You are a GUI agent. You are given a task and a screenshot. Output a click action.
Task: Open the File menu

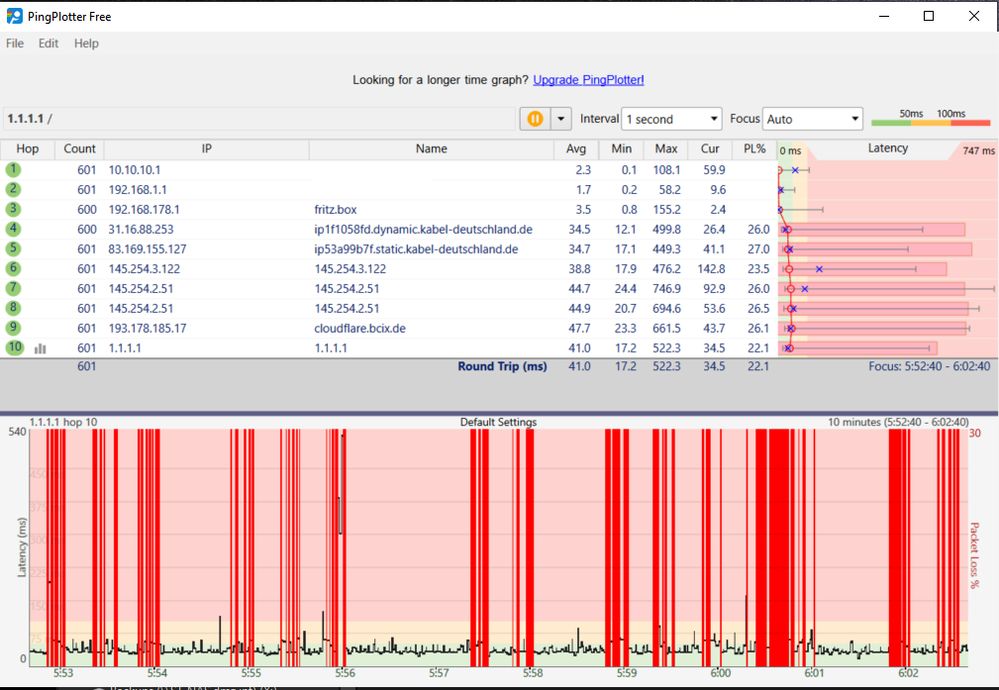click(x=15, y=44)
